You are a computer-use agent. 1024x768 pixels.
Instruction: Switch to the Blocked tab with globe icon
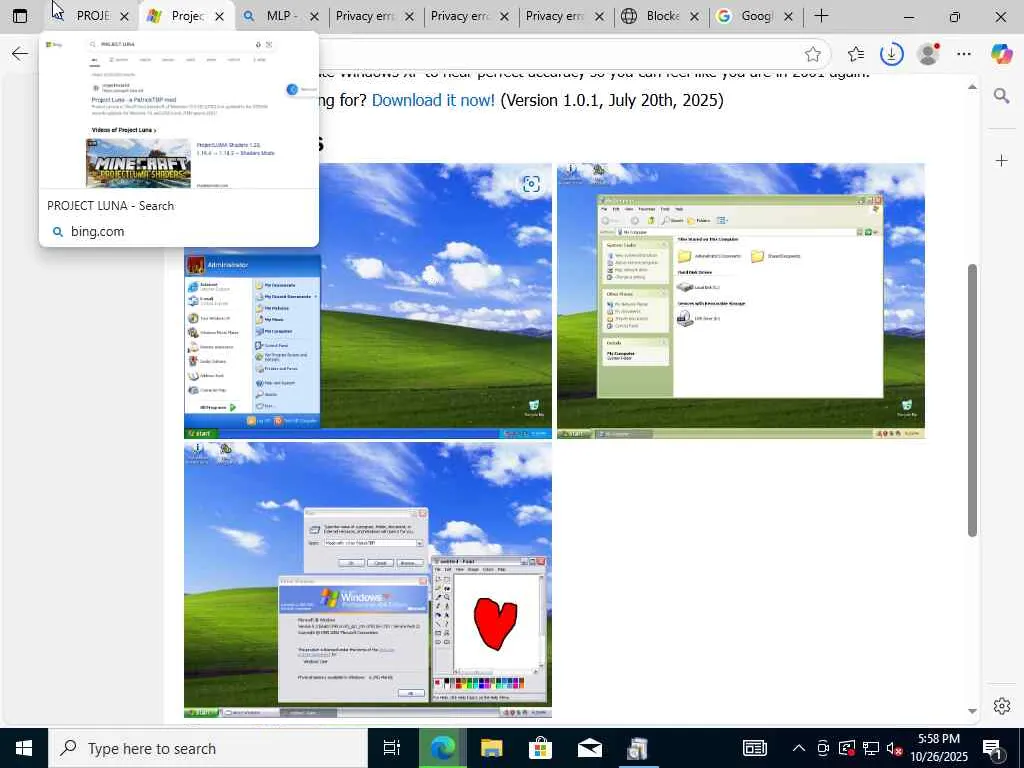(661, 16)
